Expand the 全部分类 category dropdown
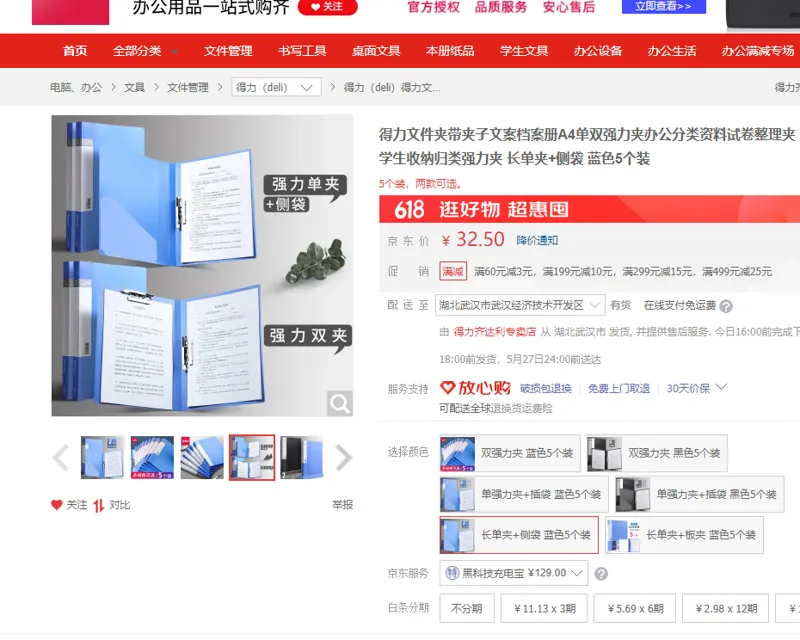Viewport: 800px width, 640px height. coord(145,51)
